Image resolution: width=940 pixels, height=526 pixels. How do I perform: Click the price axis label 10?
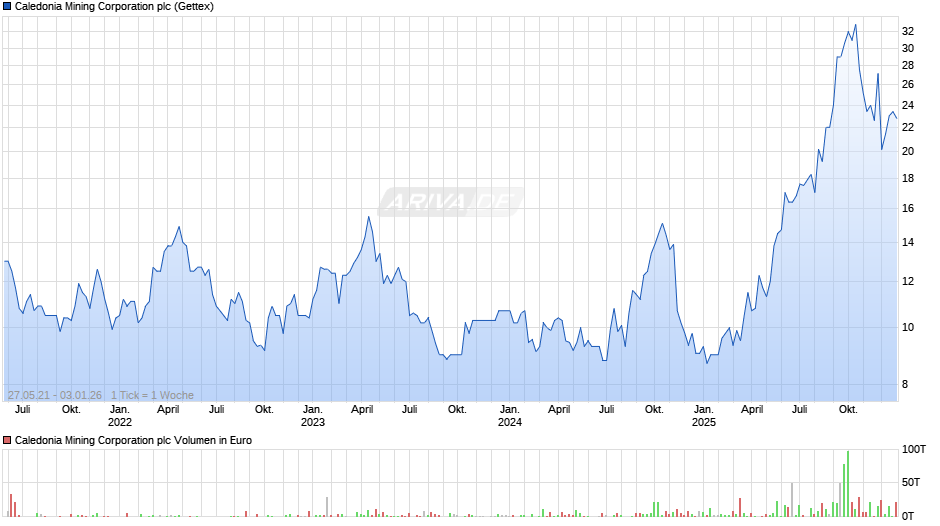point(908,327)
